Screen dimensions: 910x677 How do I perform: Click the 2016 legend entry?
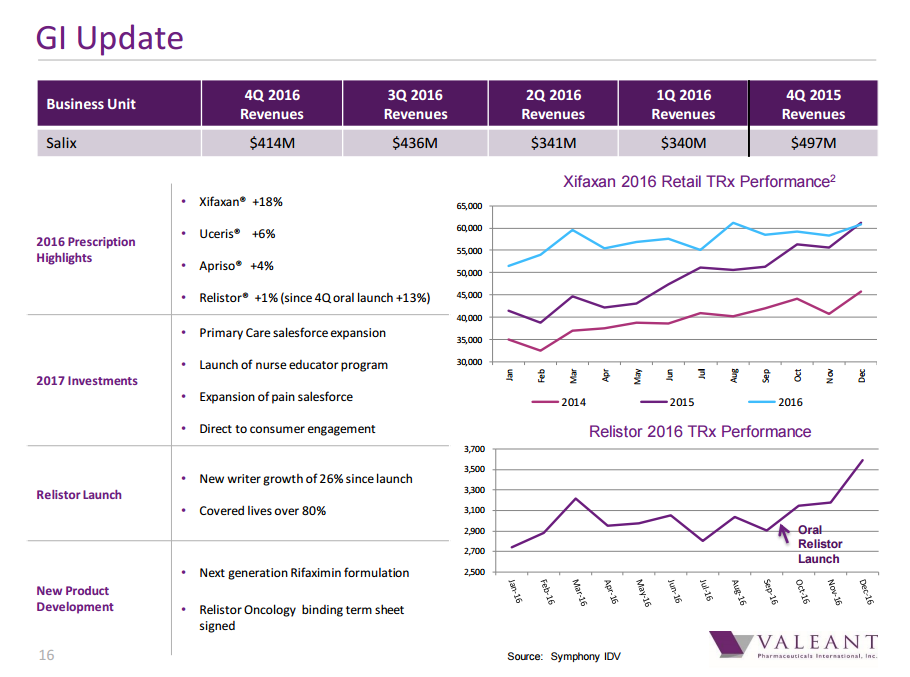pos(776,402)
